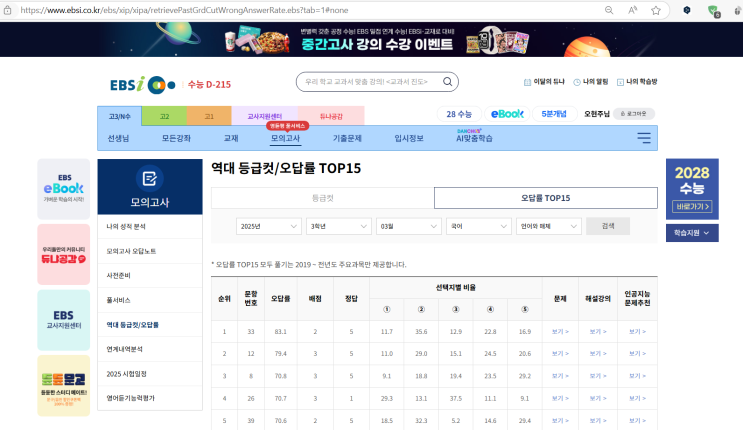Open 듀나공감 side banner

pyautogui.click(x=63, y=254)
